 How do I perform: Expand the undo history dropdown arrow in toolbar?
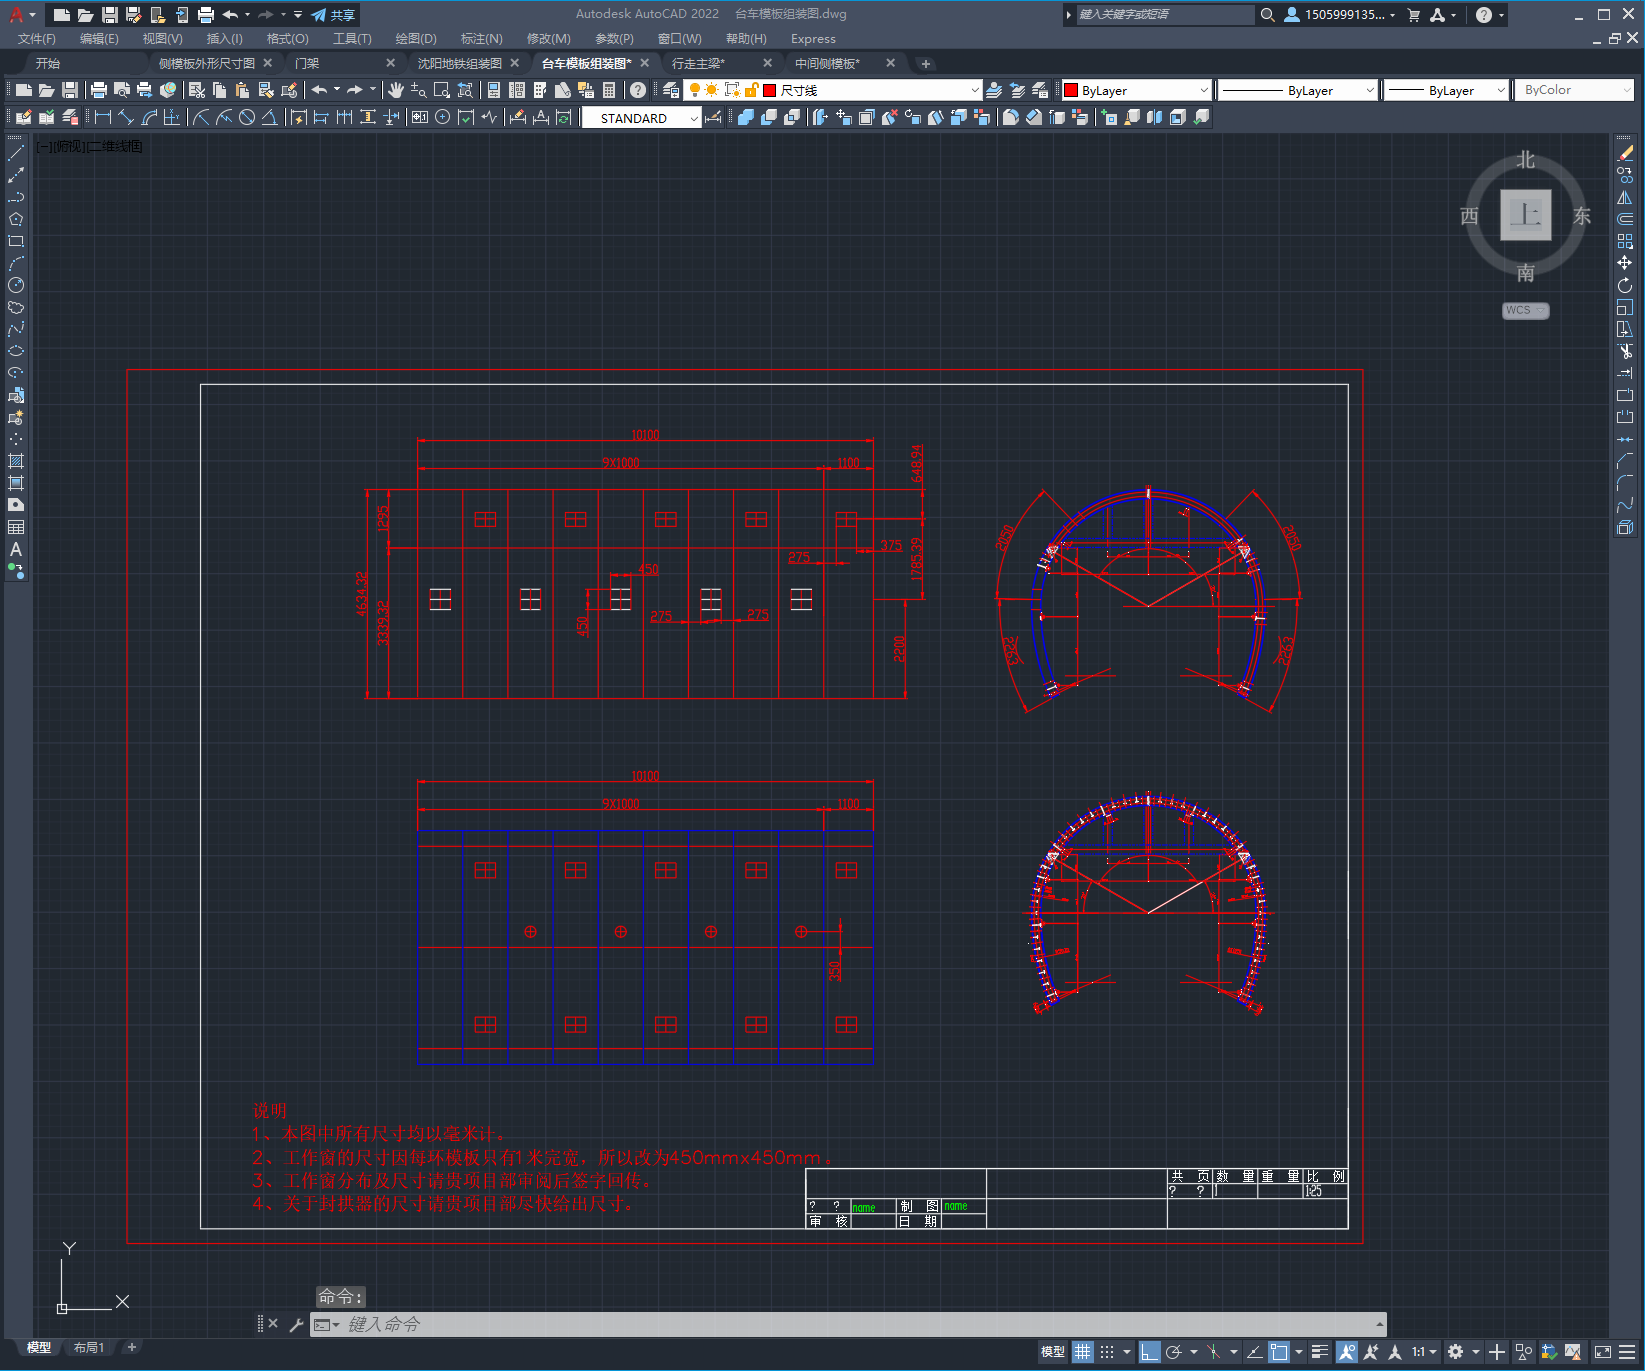337,90
